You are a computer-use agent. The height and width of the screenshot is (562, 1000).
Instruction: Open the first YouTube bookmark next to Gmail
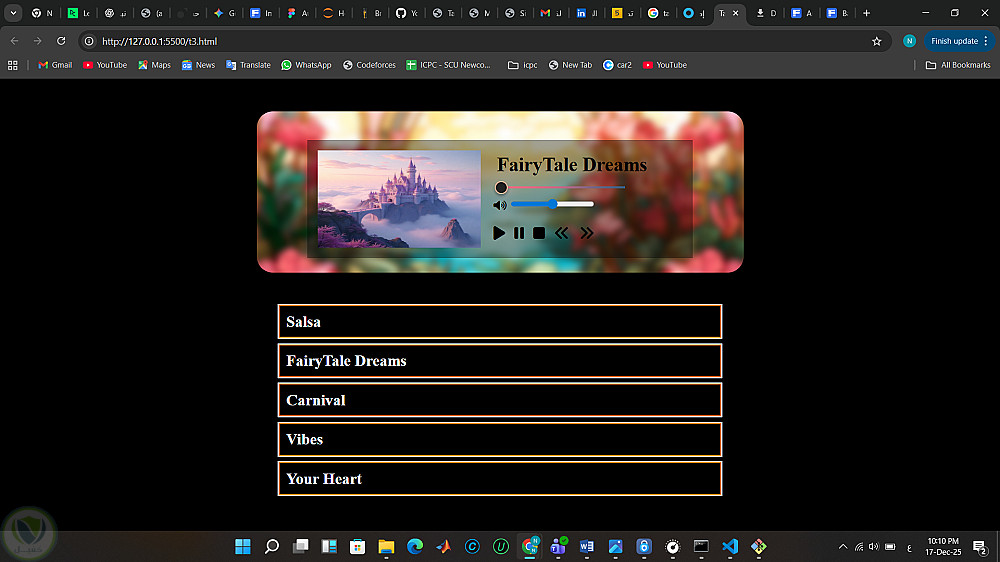point(105,65)
